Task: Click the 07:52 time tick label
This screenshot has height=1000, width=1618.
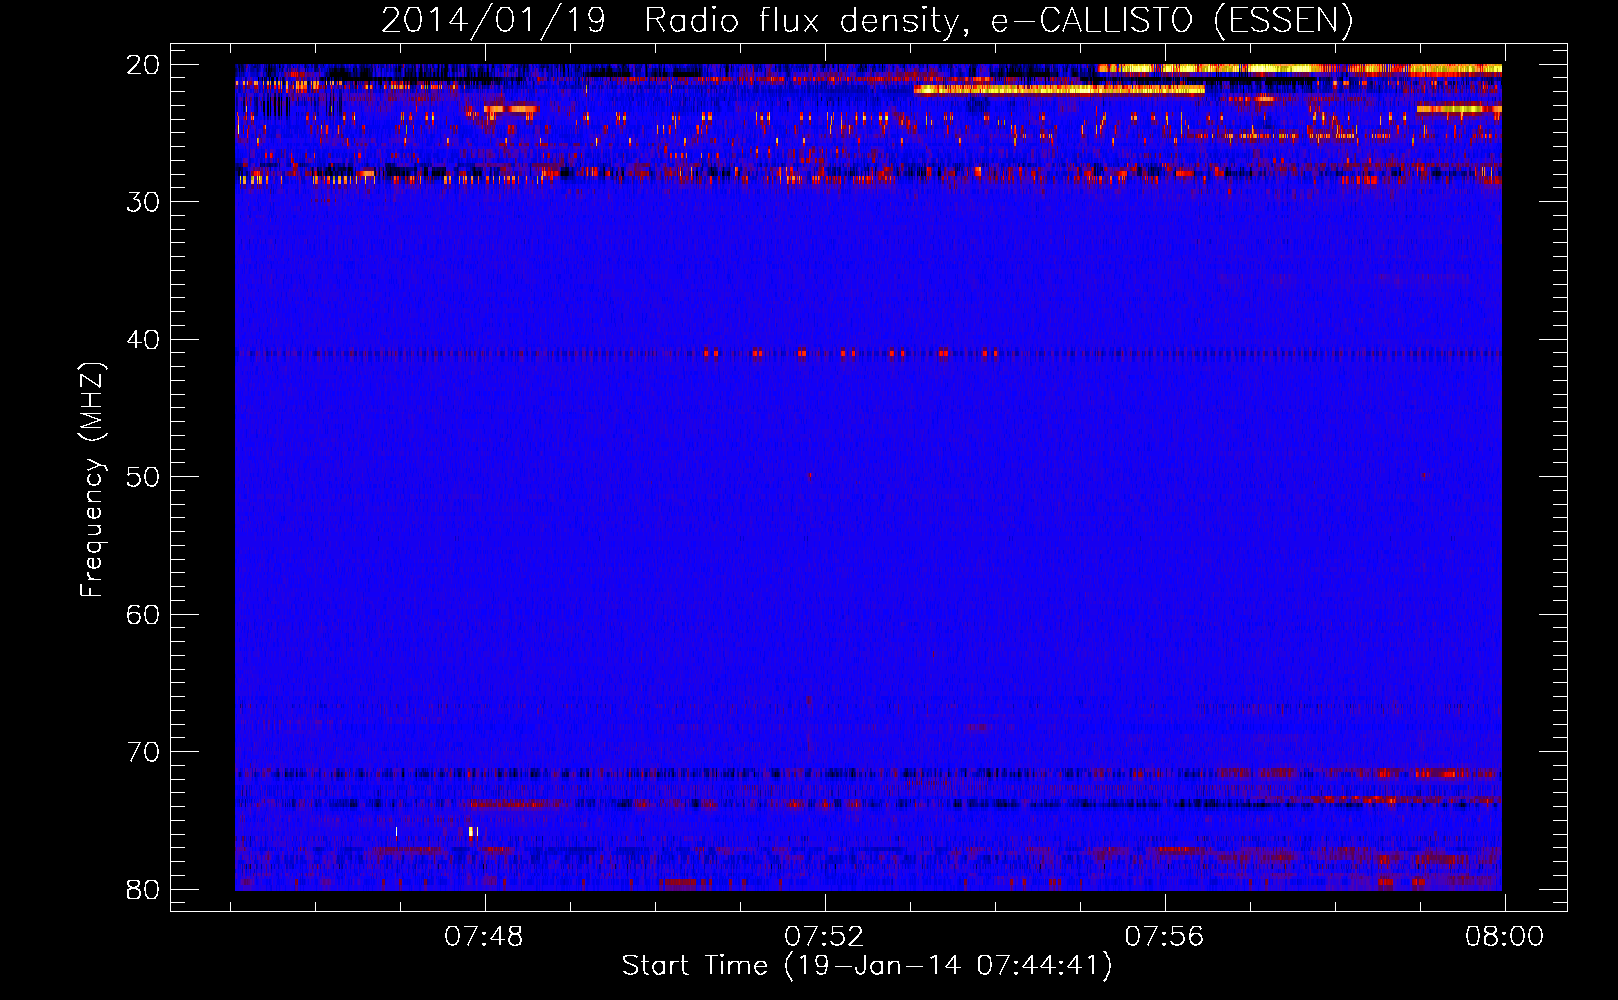Action: [x=824, y=937]
